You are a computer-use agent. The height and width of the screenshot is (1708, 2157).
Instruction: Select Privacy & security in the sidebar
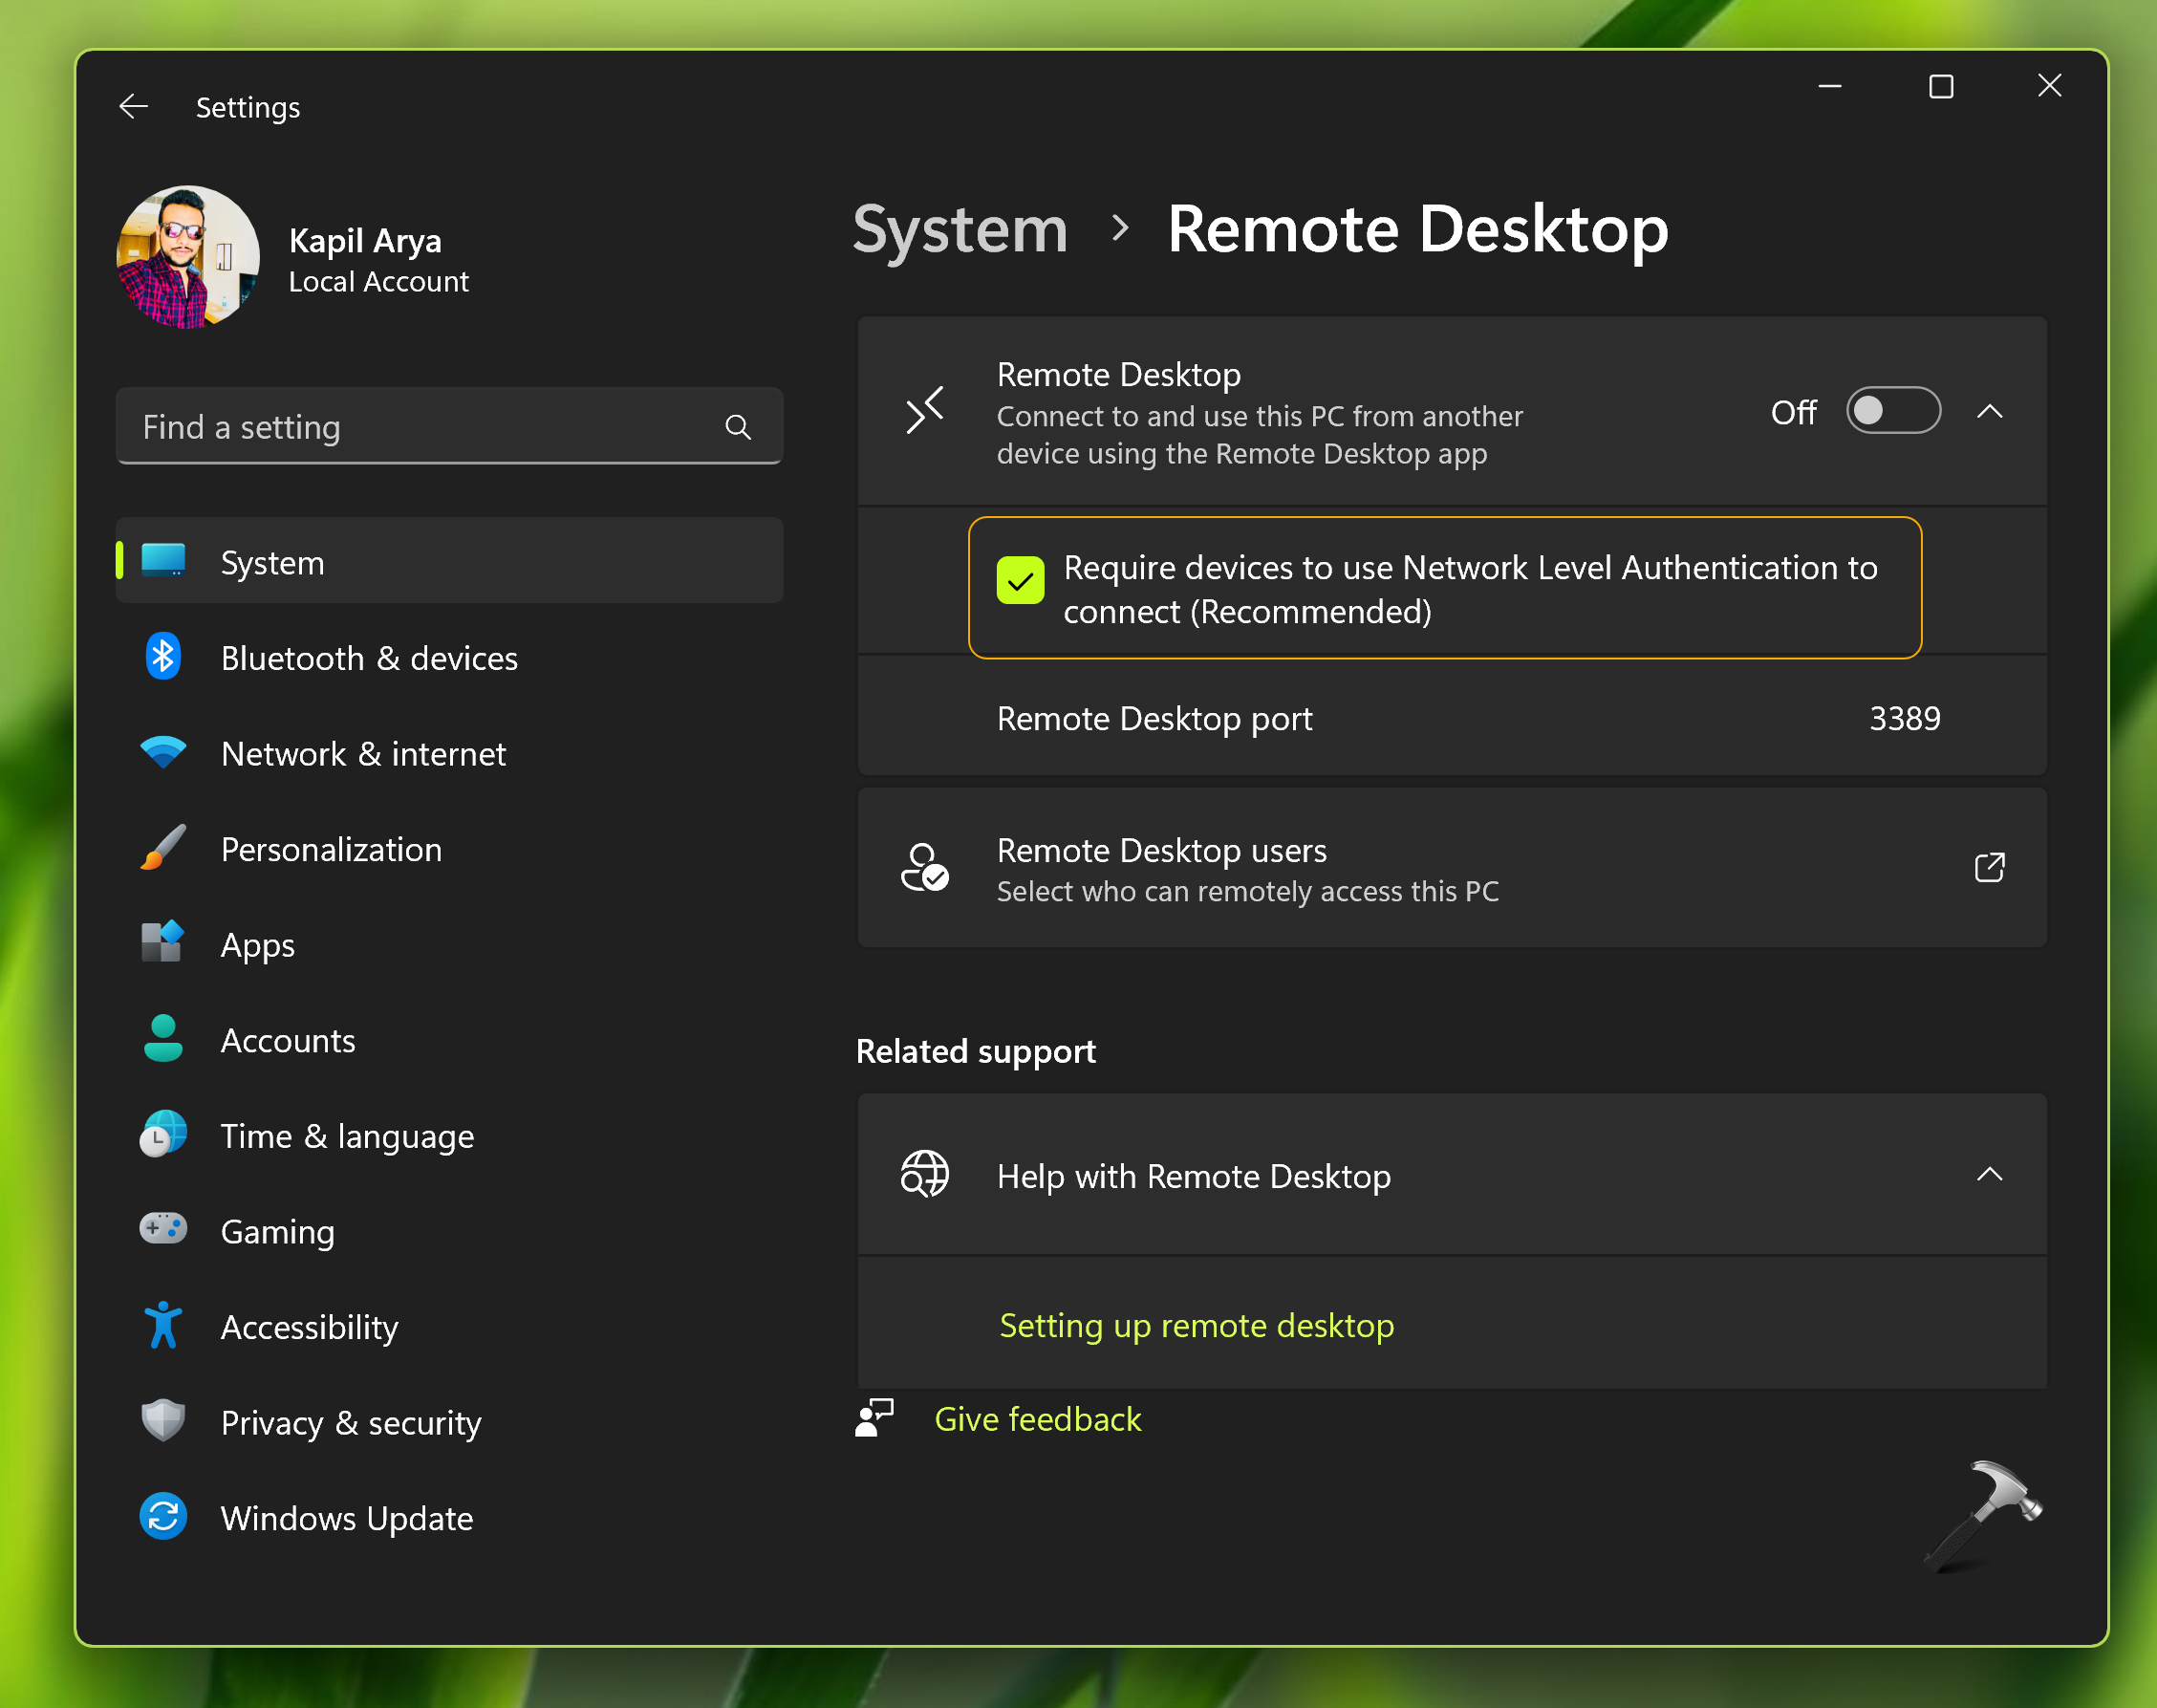click(350, 1423)
